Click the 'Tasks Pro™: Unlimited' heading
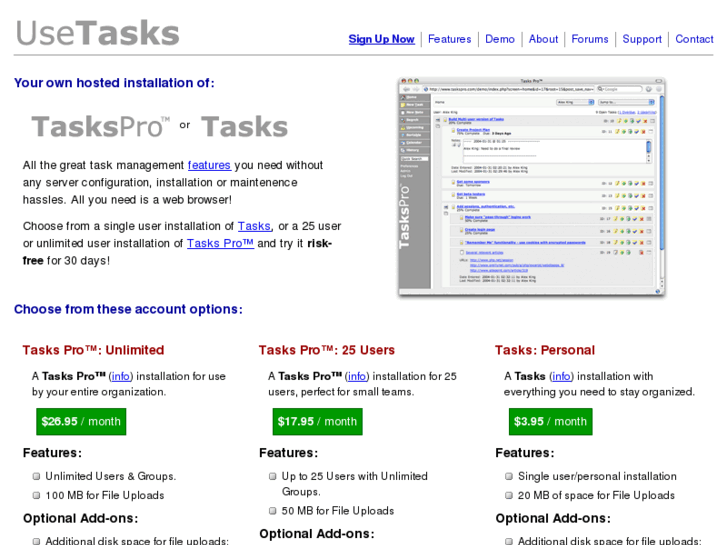The width and height of the screenshot is (727, 545). pyautogui.click(x=93, y=350)
